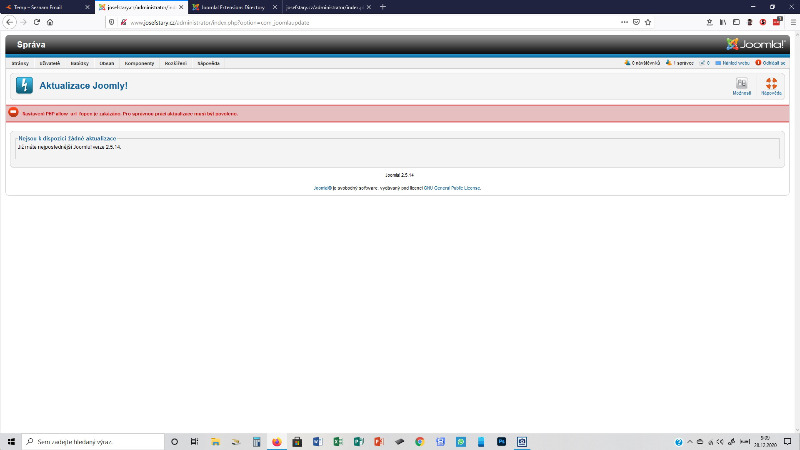Close the Seznam Email tab
Screen dimensions: 800x450
[87, 7]
